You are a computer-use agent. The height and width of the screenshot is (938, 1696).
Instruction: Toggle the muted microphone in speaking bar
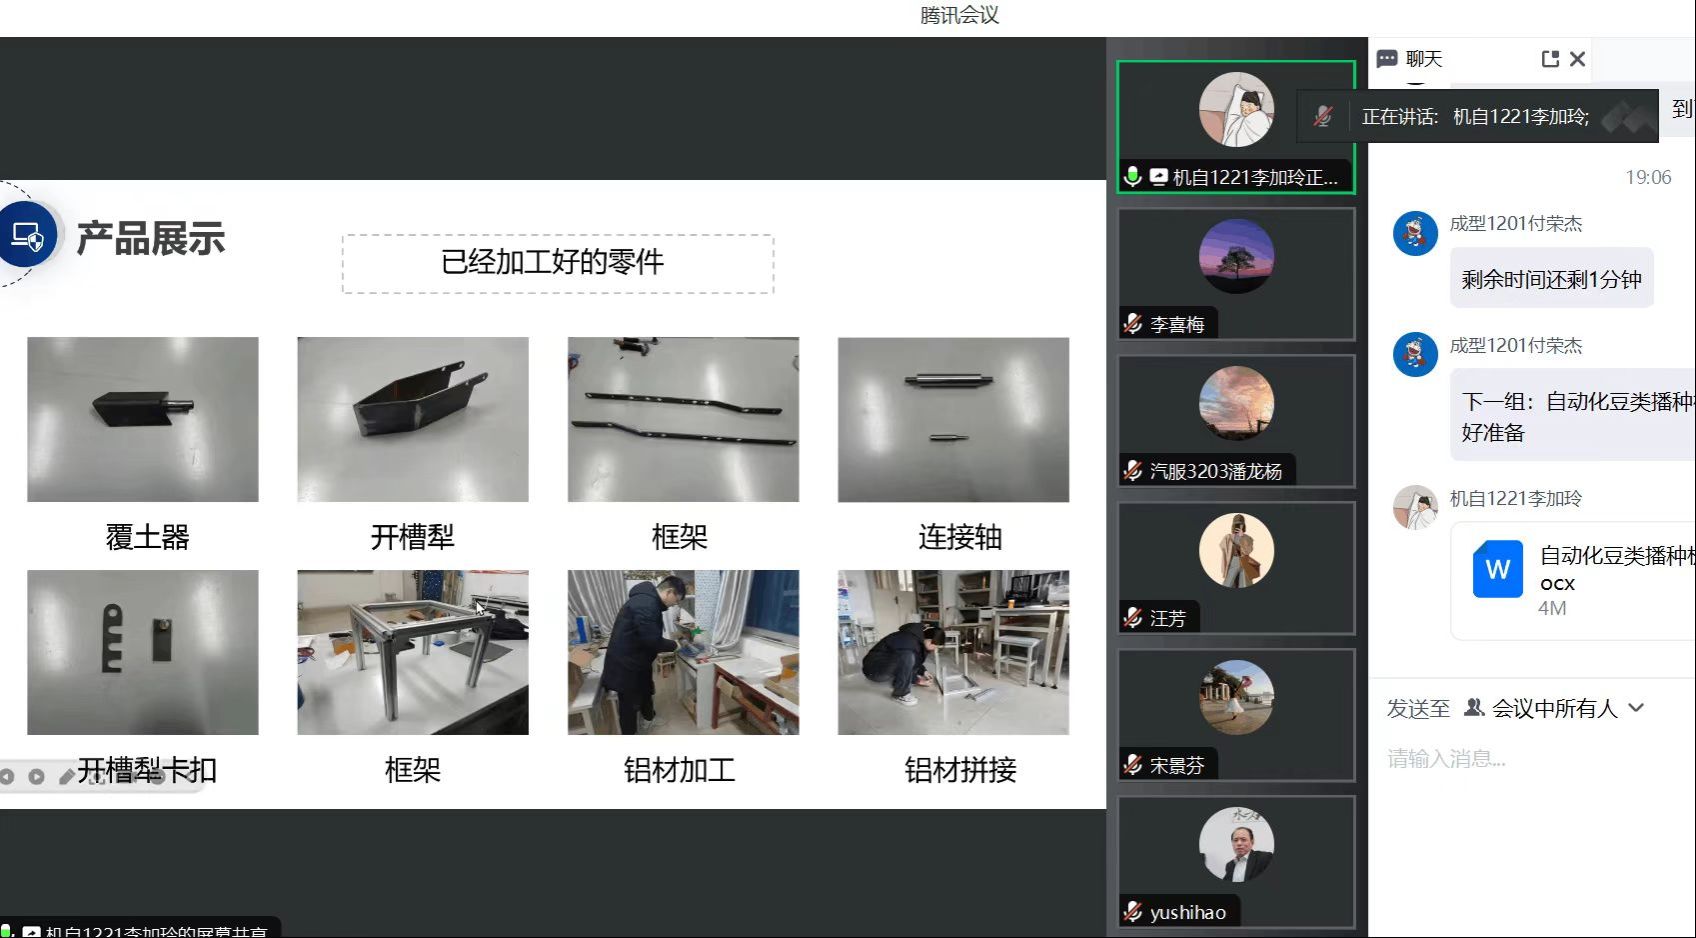point(1323,116)
